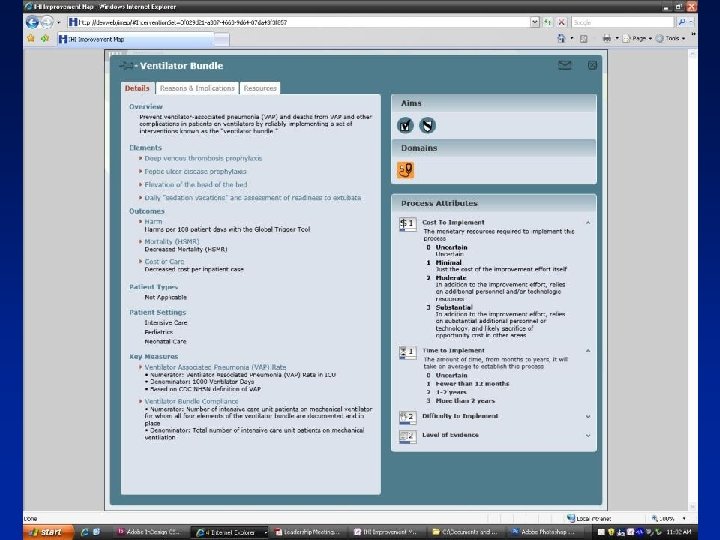
Task: Switch to Adobe Photoshop taskbar button
Action: coord(544,532)
